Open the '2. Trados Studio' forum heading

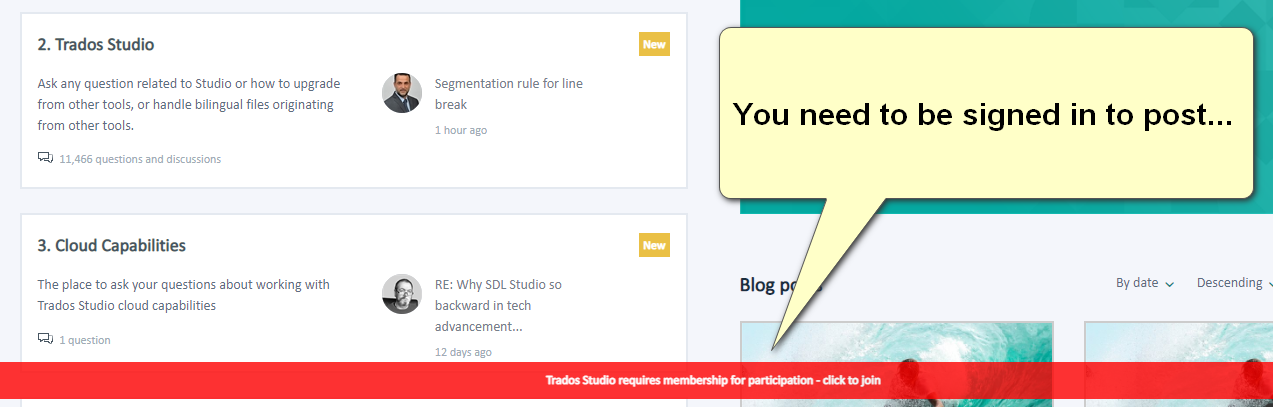tap(96, 45)
